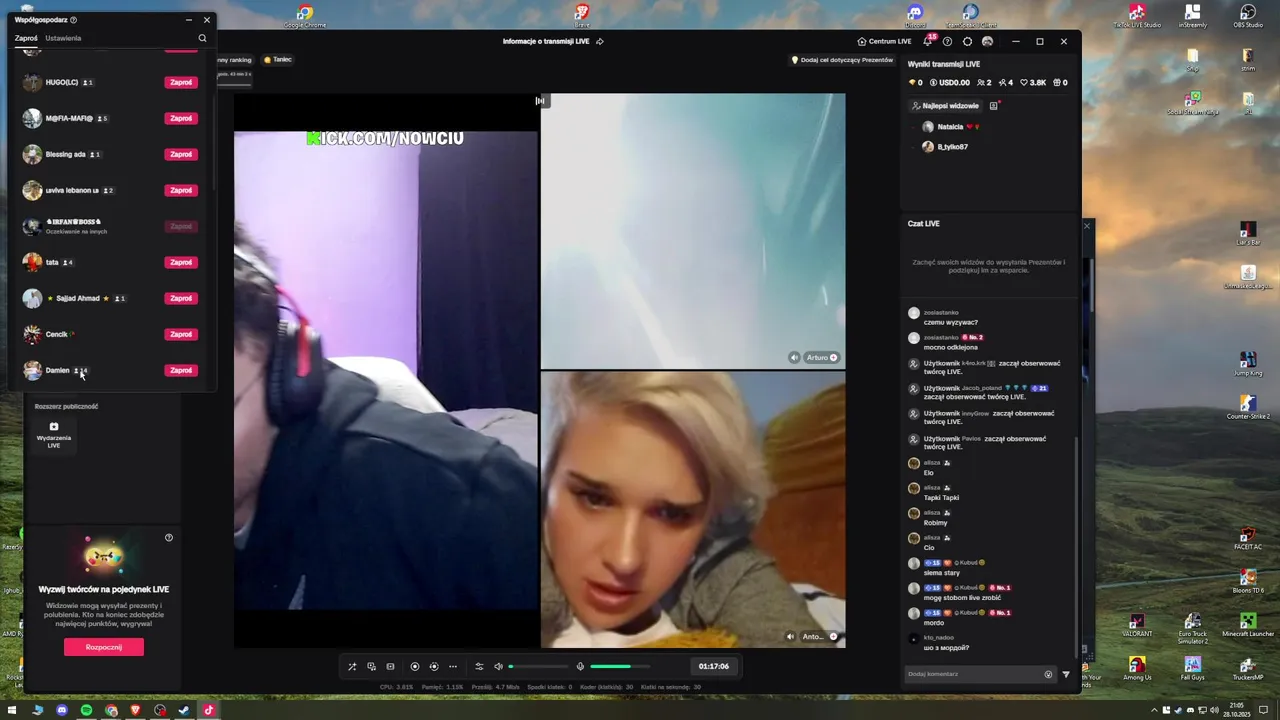Open the audio mixer sliders icon
The height and width of the screenshot is (720, 1280).
479,666
